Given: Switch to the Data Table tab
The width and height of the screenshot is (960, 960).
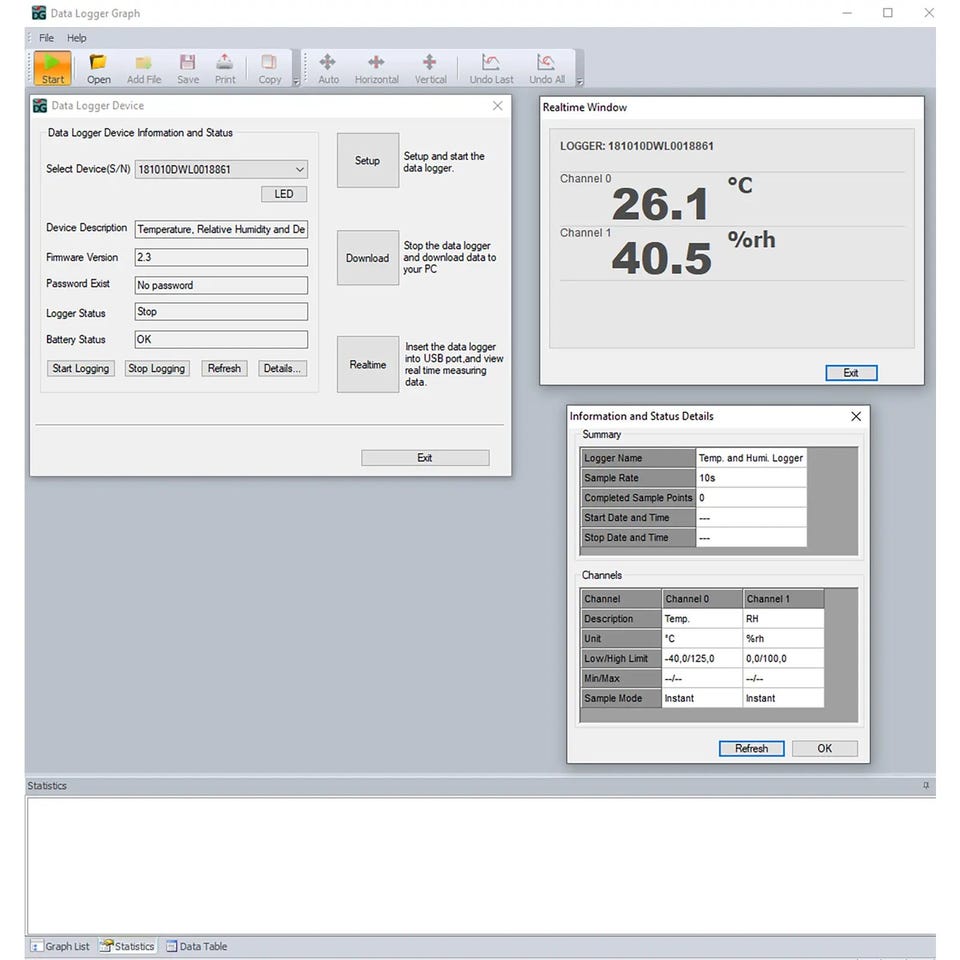Looking at the screenshot, I should (197, 946).
